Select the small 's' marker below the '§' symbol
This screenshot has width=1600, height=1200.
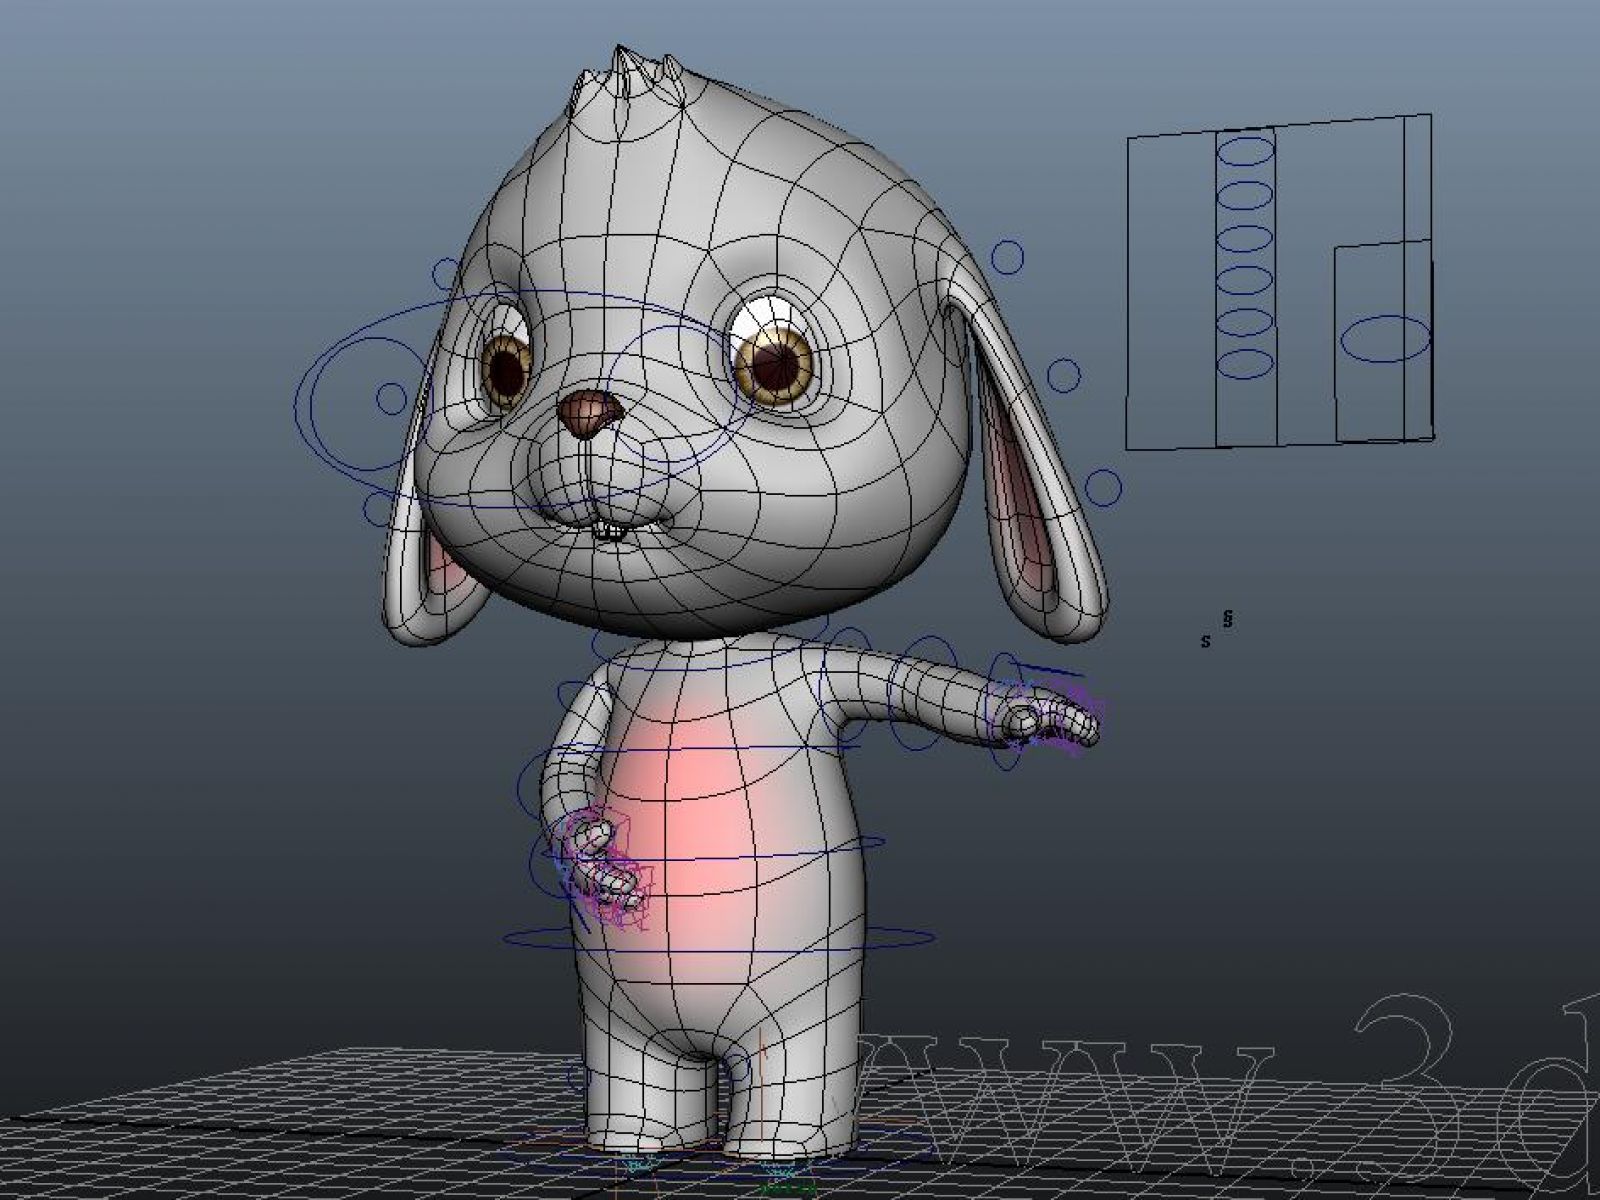pos(1206,641)
